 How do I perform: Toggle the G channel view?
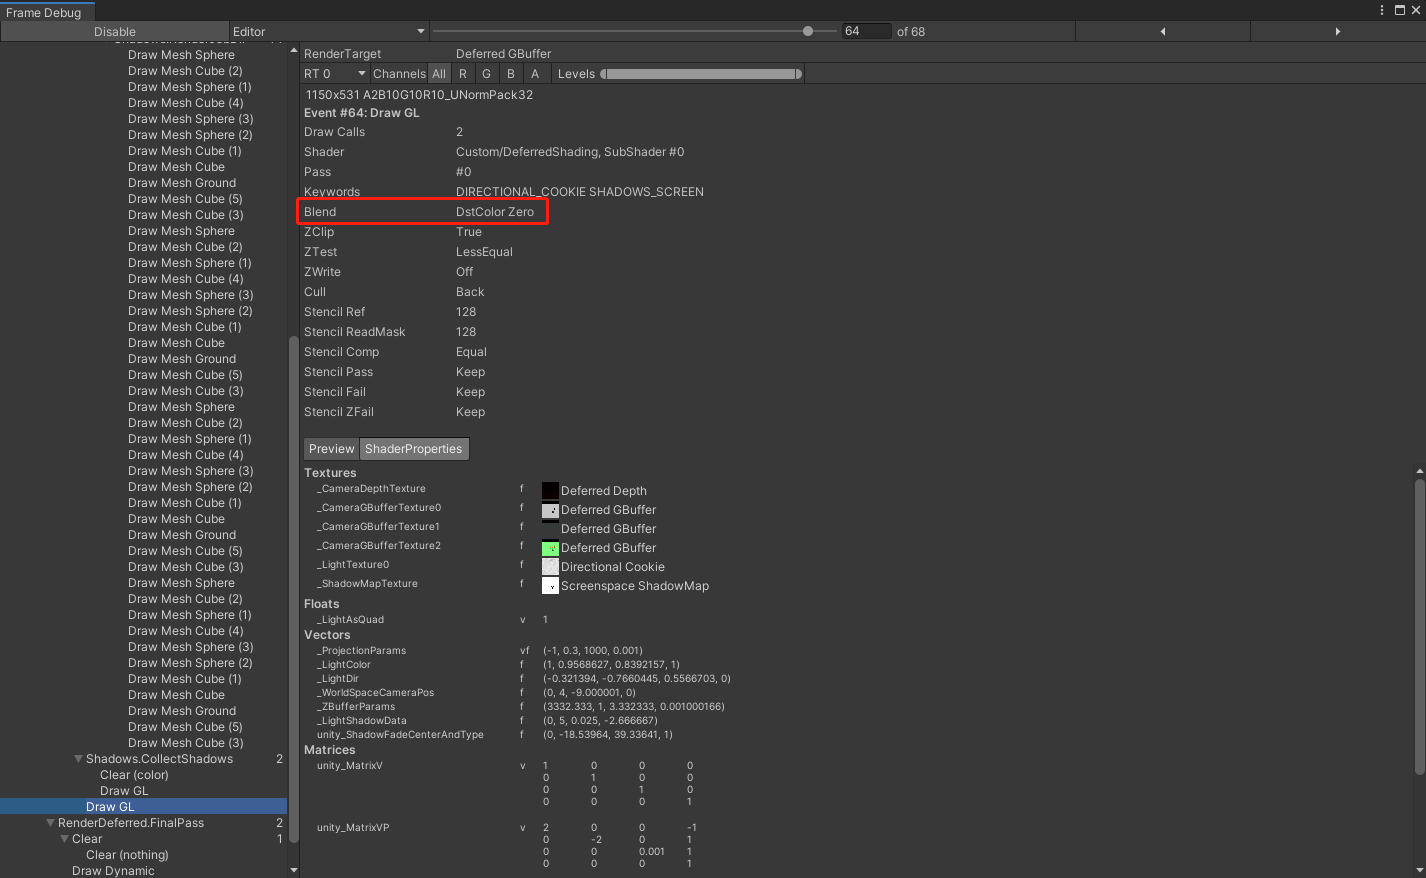(487, 74)
